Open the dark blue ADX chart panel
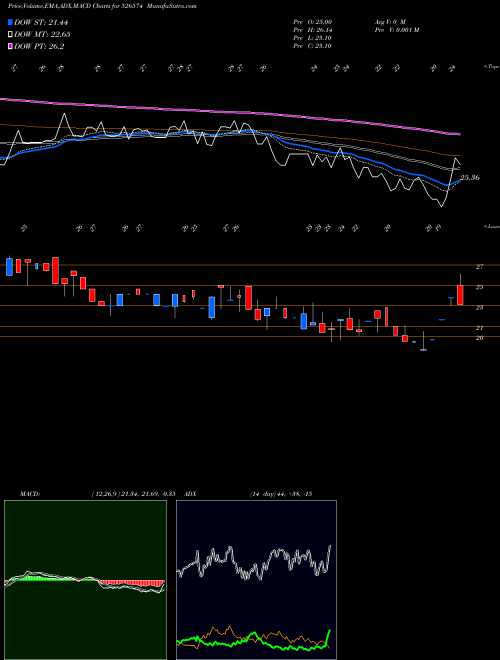 pyautogui.click(x=256, y=580)
